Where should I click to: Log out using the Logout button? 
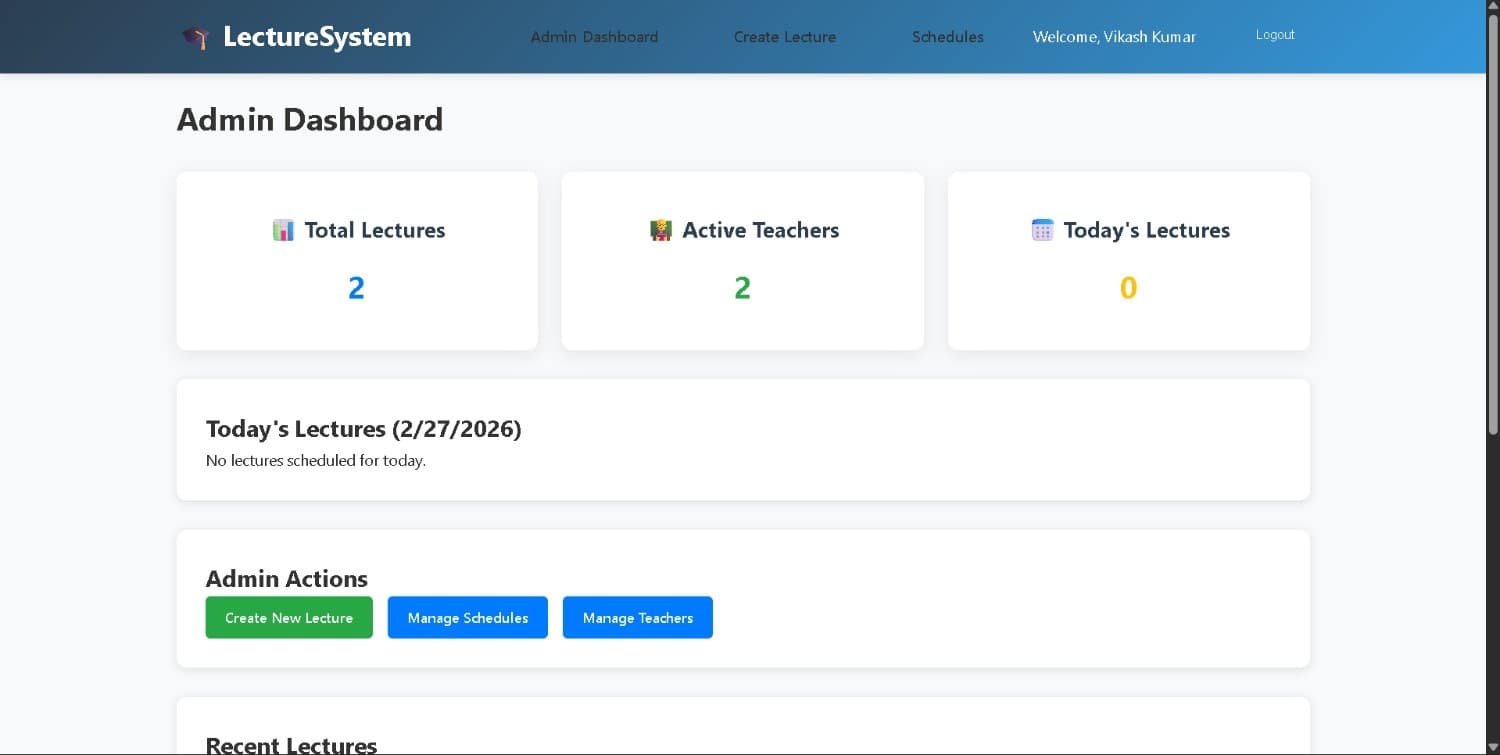pos(1275,35)
